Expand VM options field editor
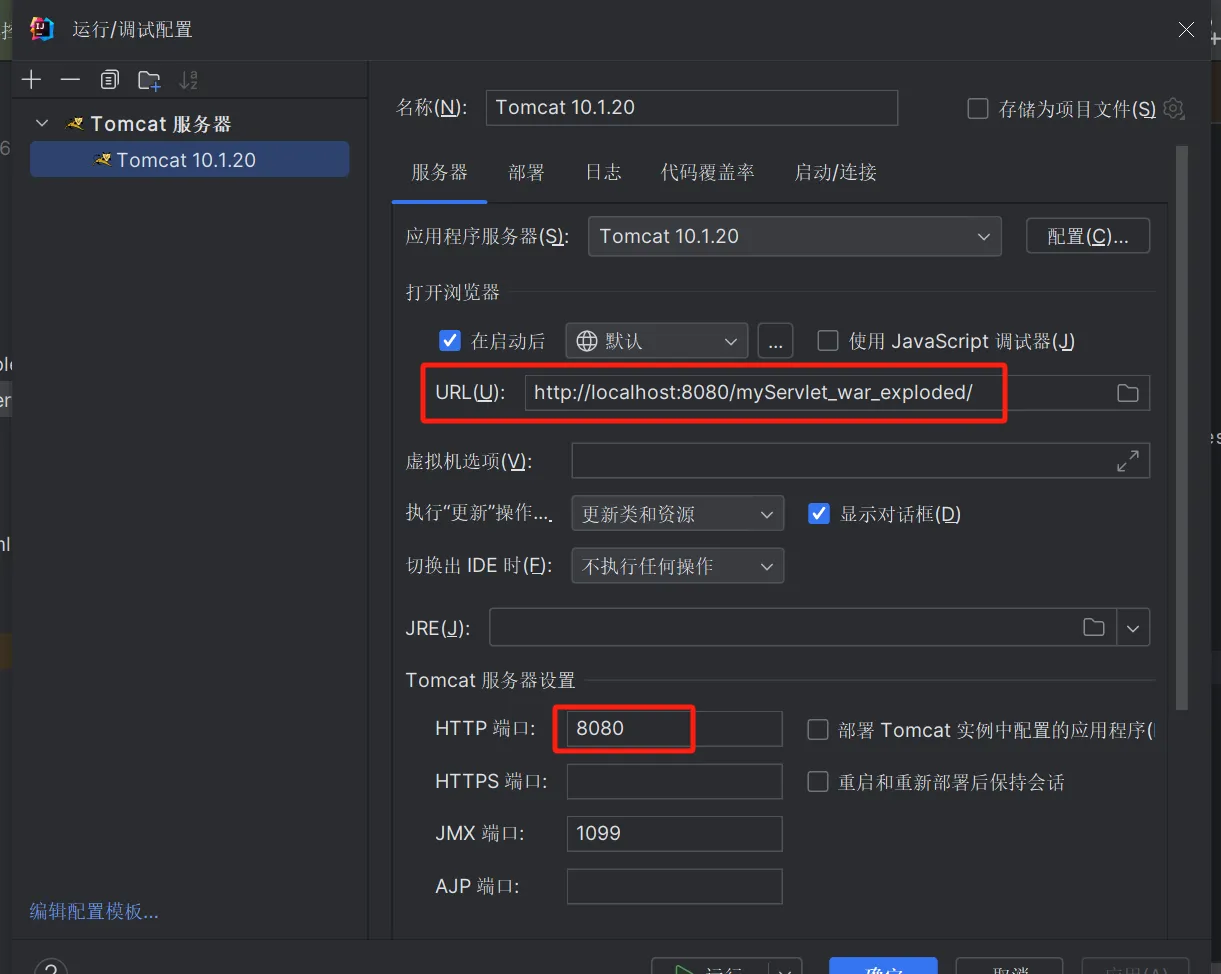 click(1127, 461)
